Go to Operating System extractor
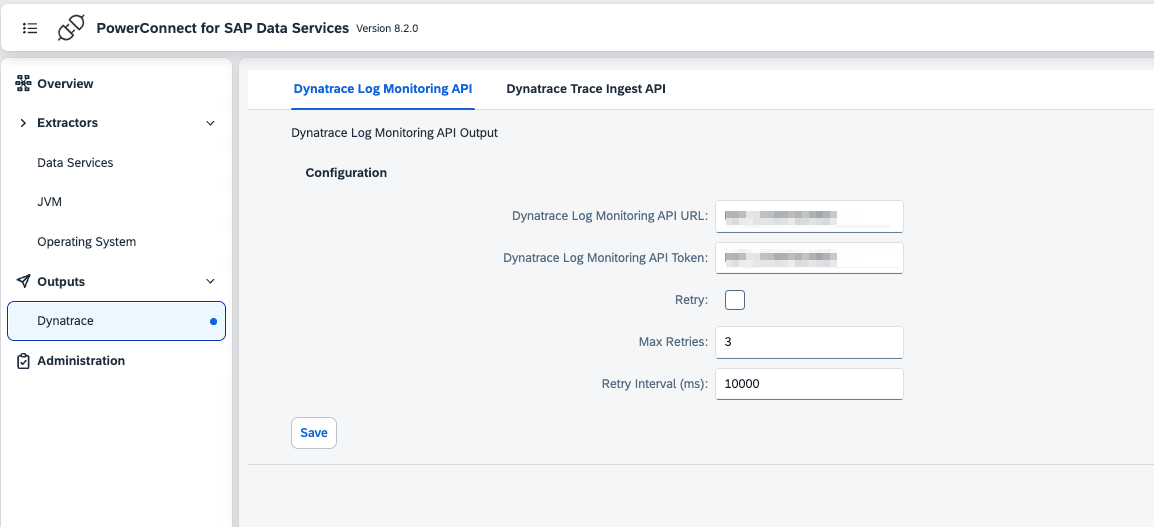 86,242
